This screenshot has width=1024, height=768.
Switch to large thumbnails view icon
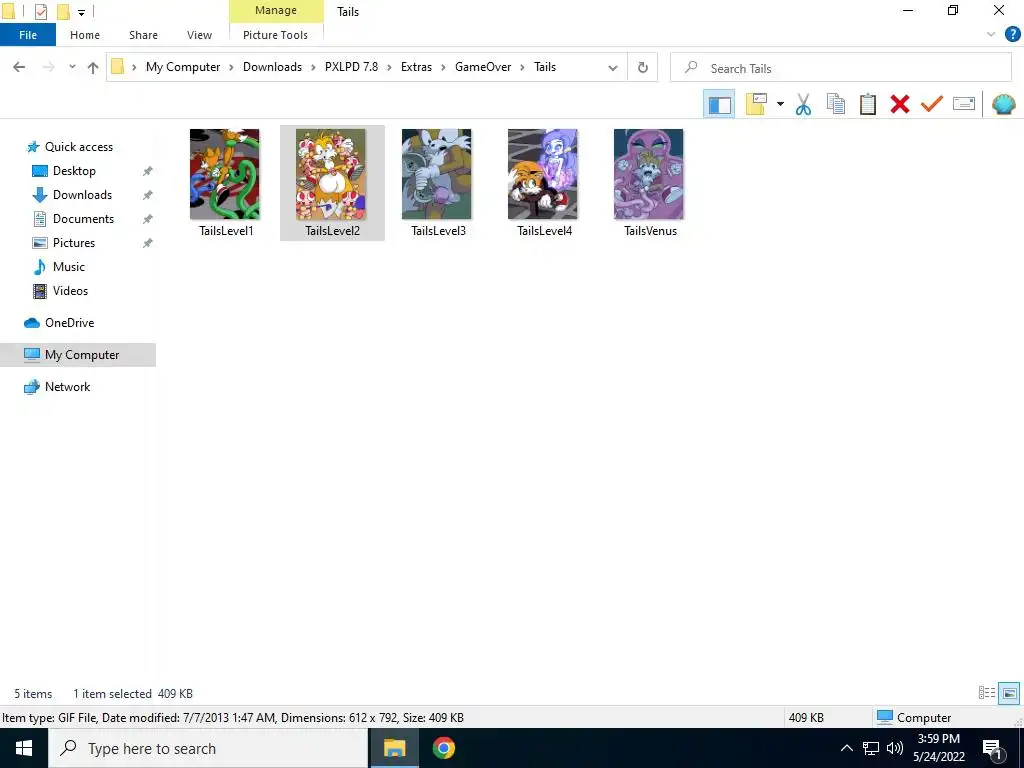1009,693
